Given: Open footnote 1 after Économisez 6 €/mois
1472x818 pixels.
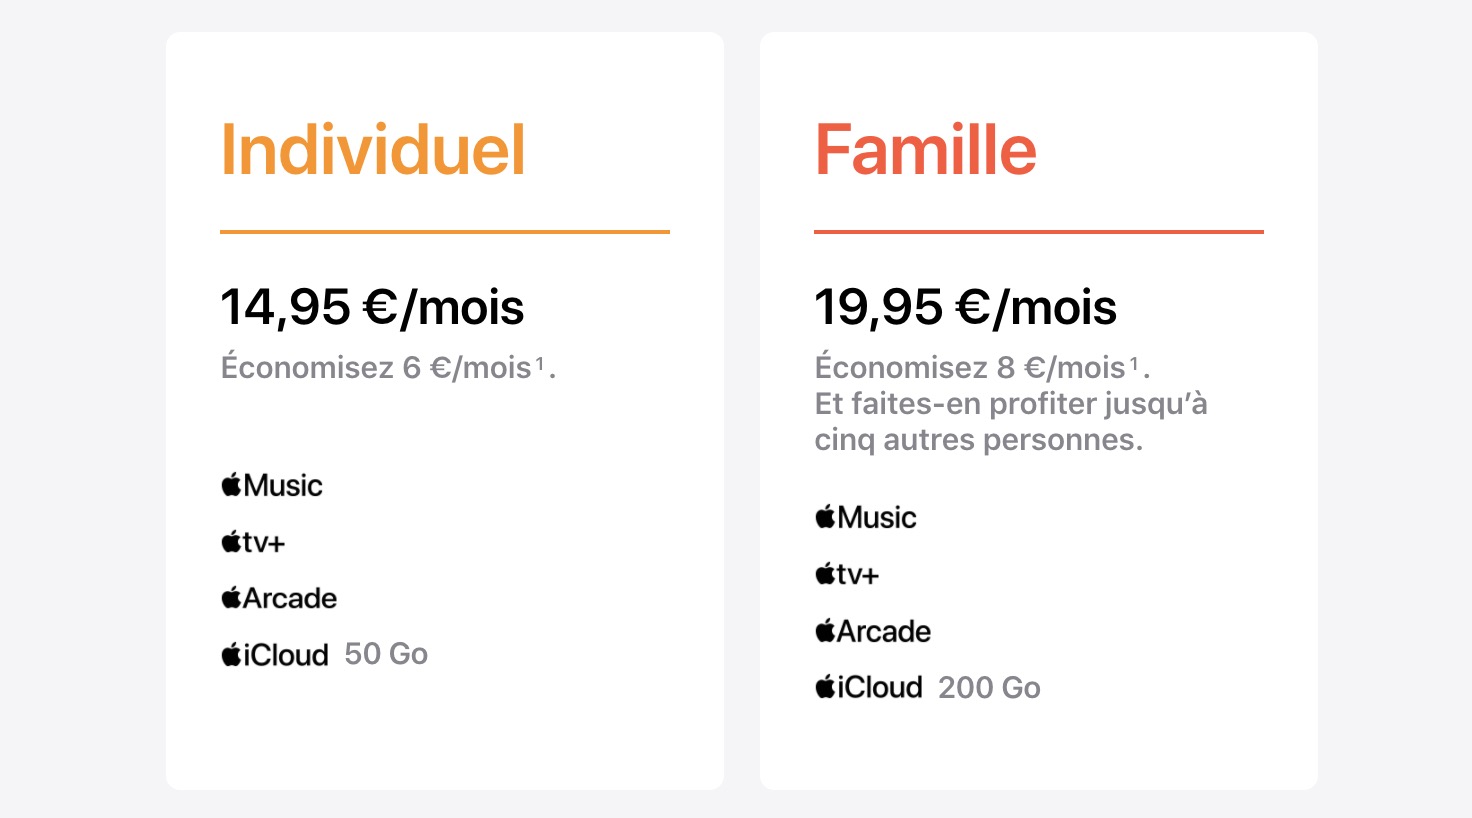Looking at the screenshot, I should pyautogui.click(x=540, y=364).
